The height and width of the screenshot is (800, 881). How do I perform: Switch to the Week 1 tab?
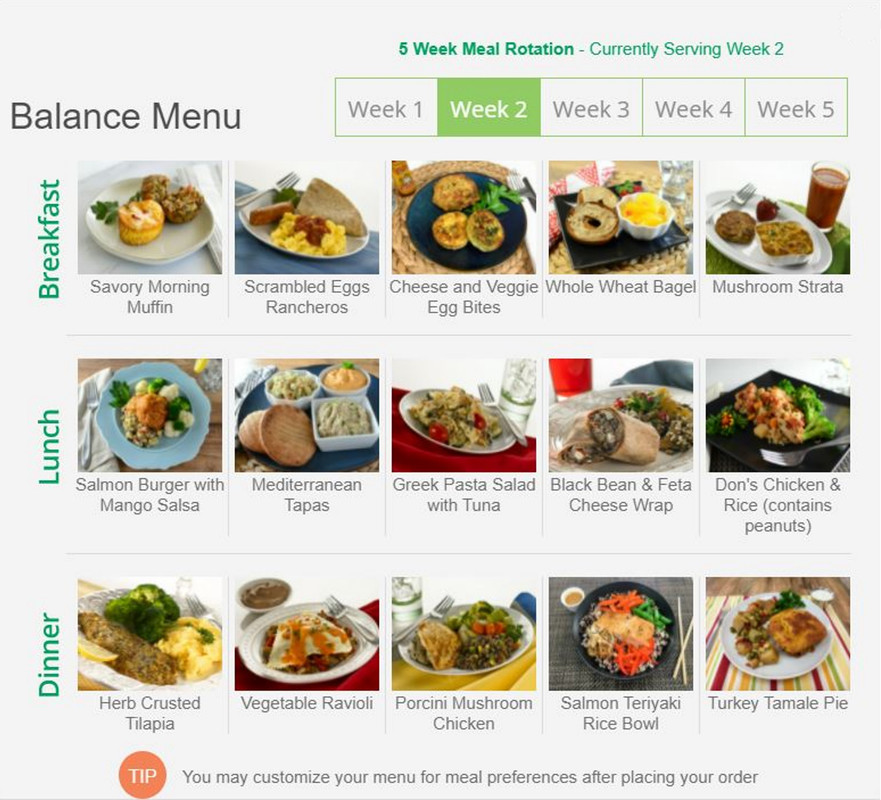point(387,108)
